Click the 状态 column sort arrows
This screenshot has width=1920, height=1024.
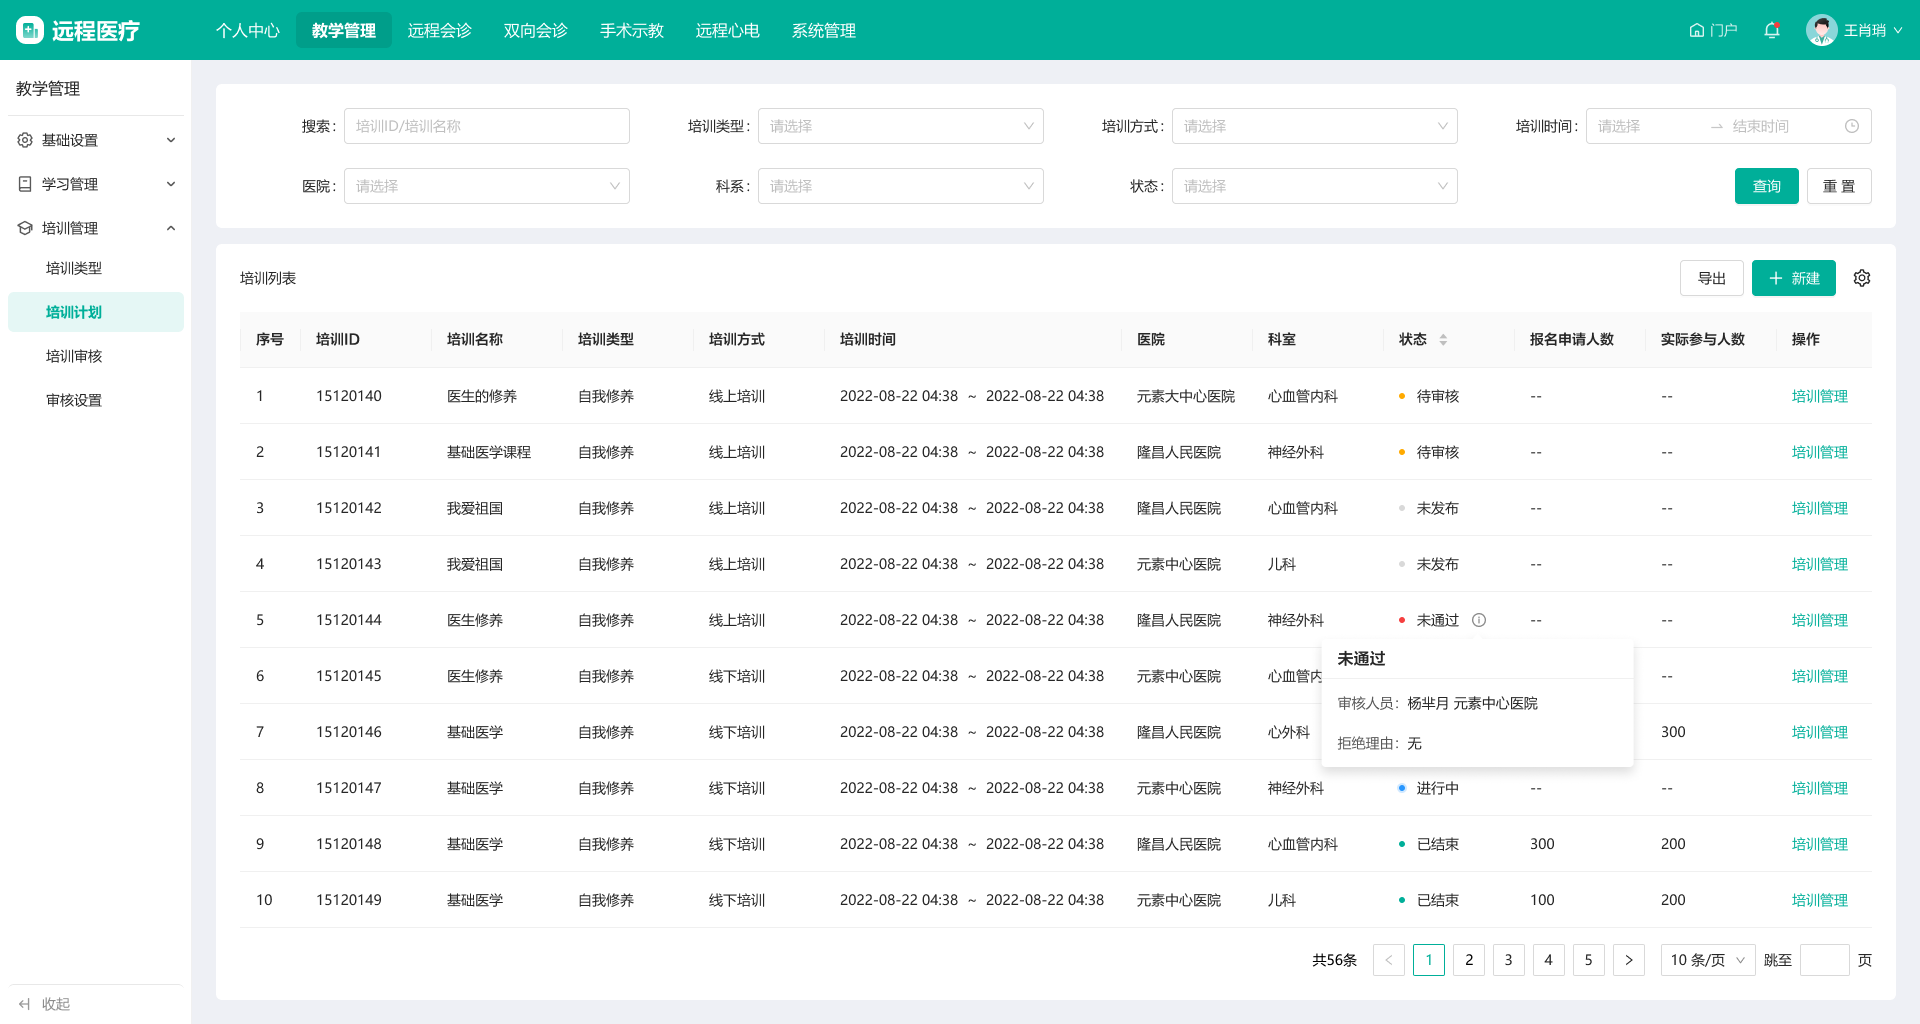1443,340
